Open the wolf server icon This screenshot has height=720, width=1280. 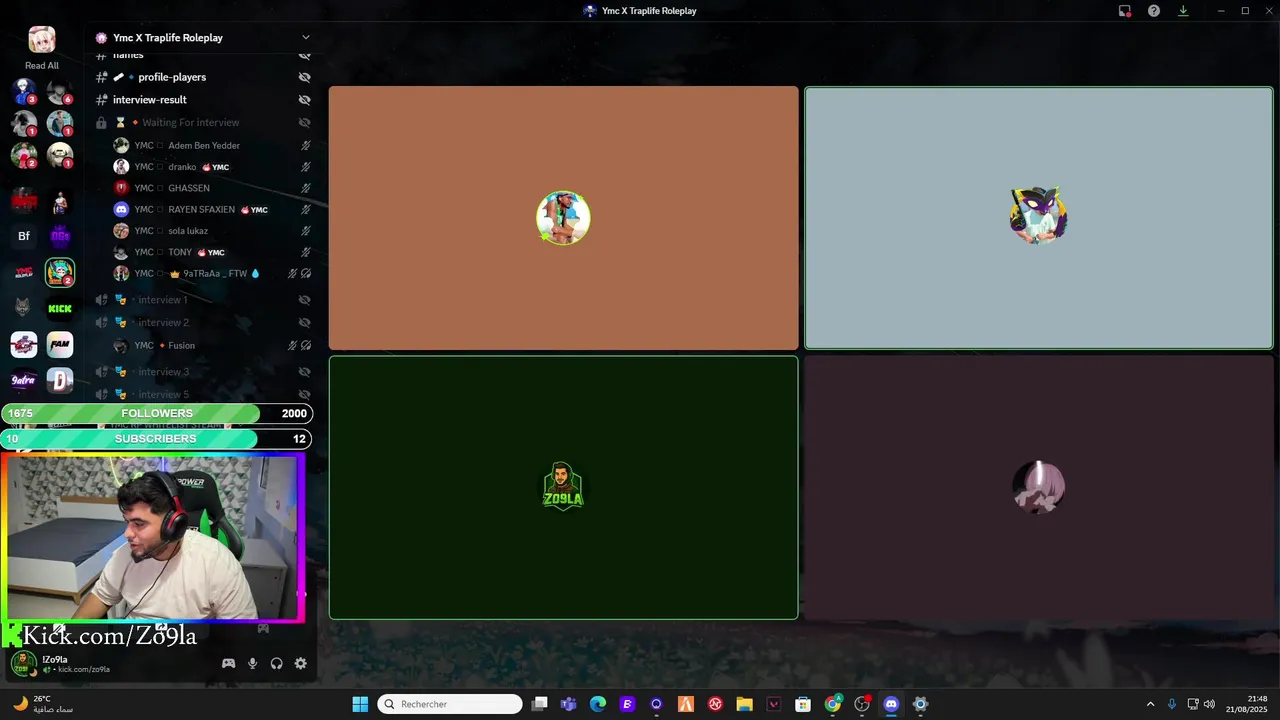[24, 308]
